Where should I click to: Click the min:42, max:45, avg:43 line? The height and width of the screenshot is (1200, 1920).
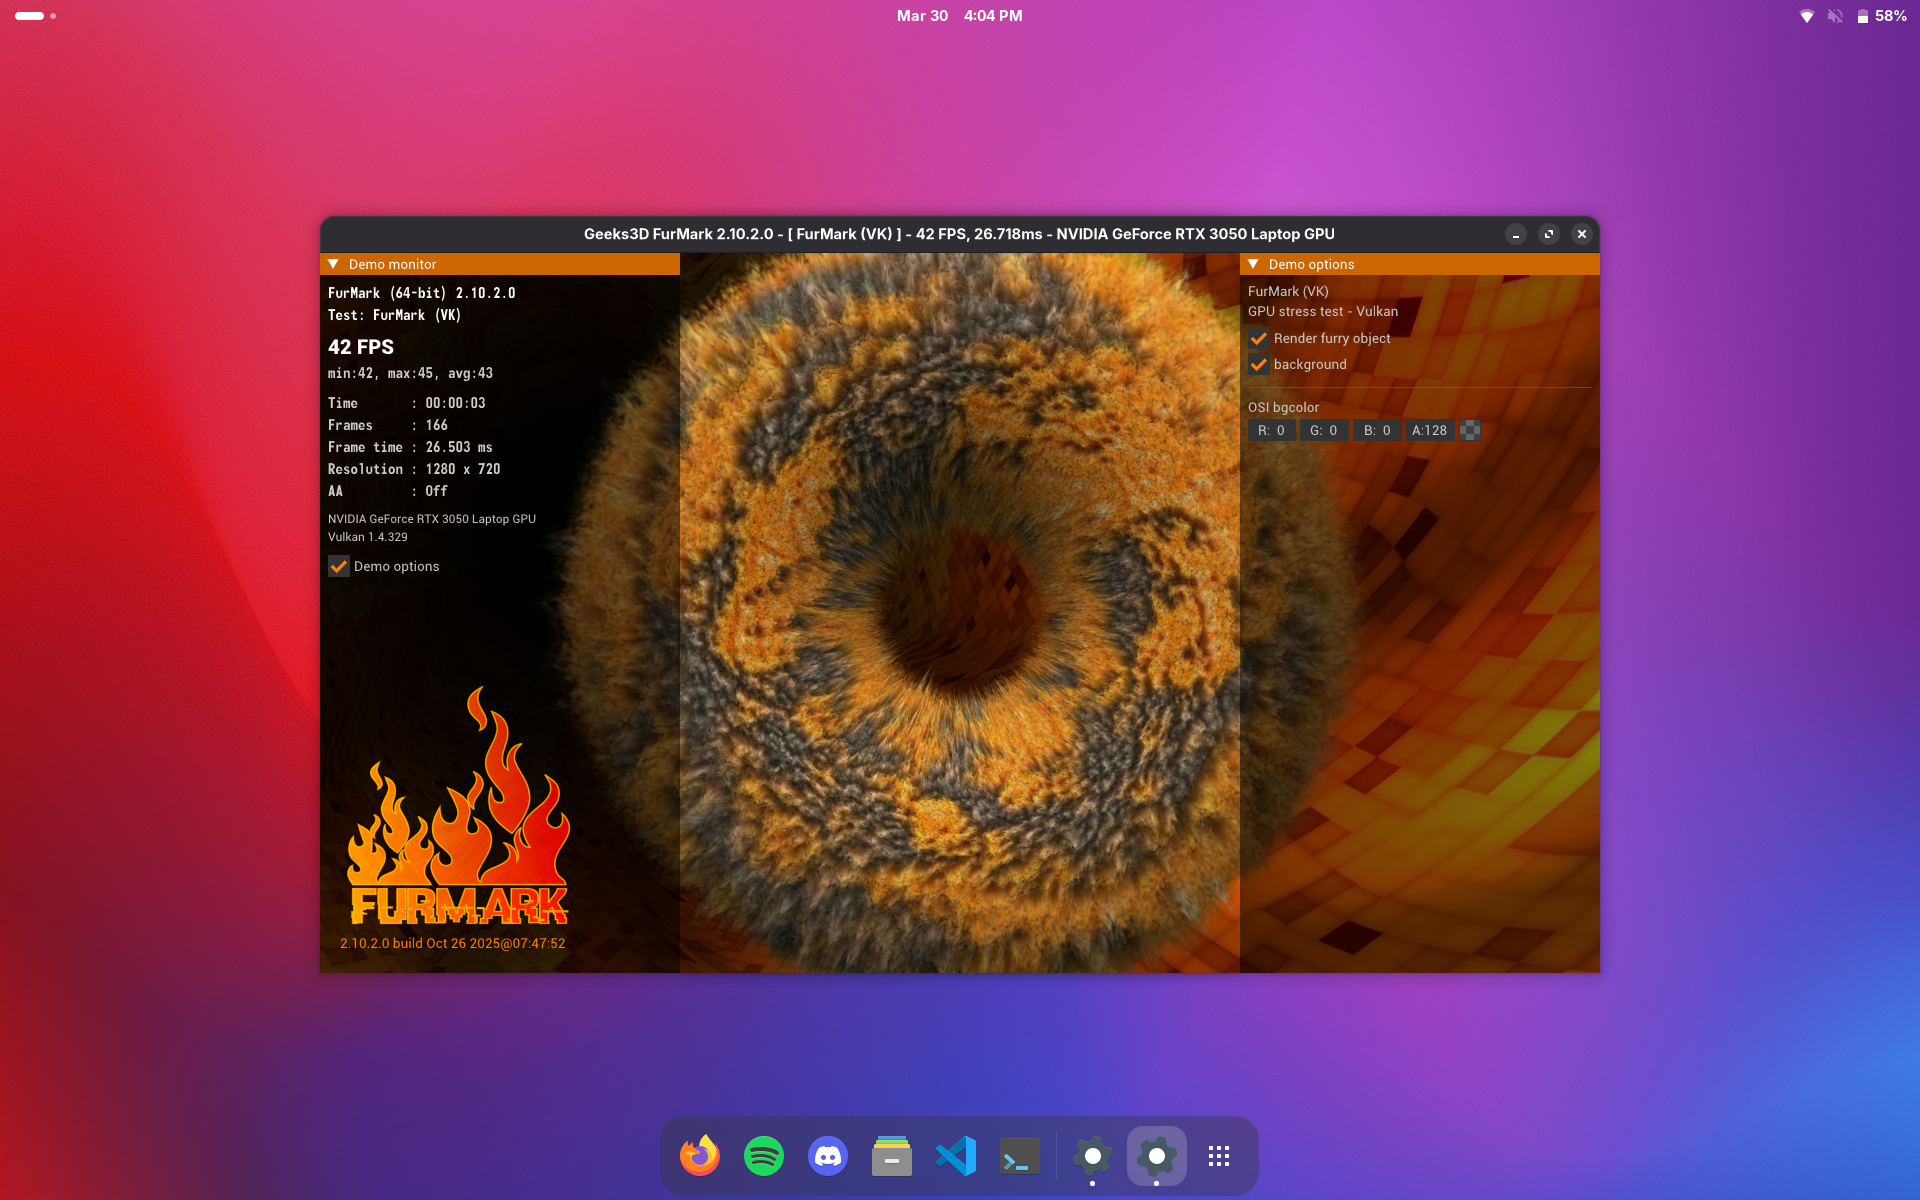coord(410,373)
